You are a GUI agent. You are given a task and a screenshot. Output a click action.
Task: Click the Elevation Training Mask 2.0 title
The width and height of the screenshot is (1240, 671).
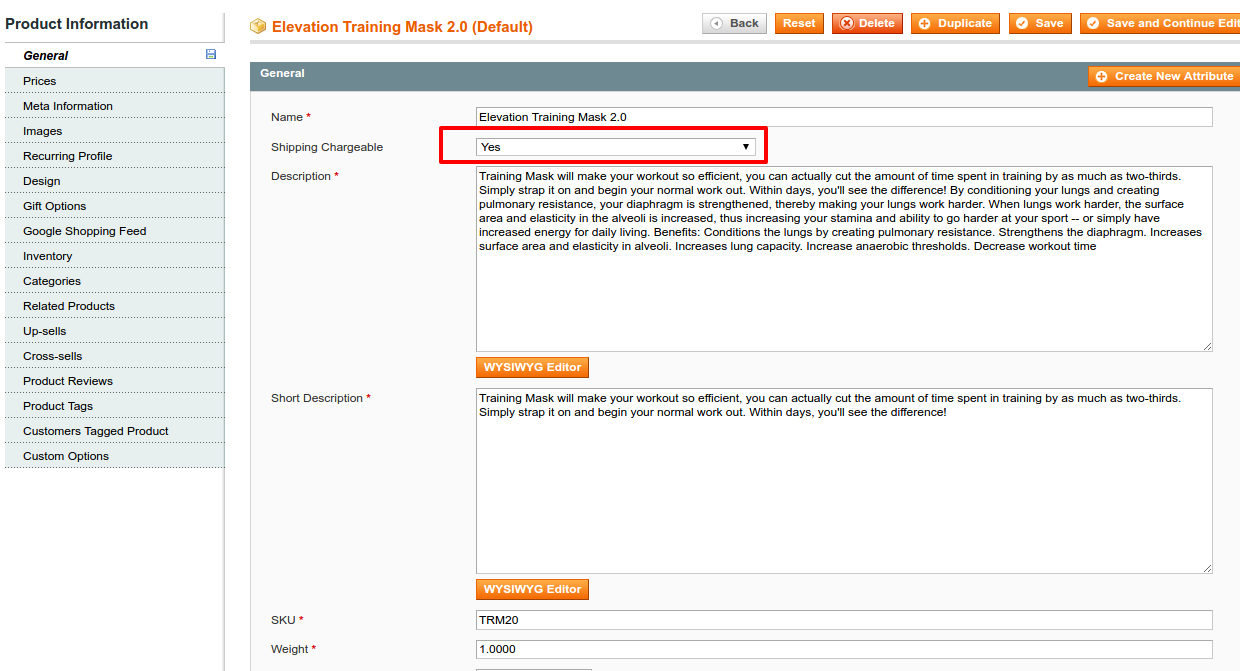pos(402,27)
